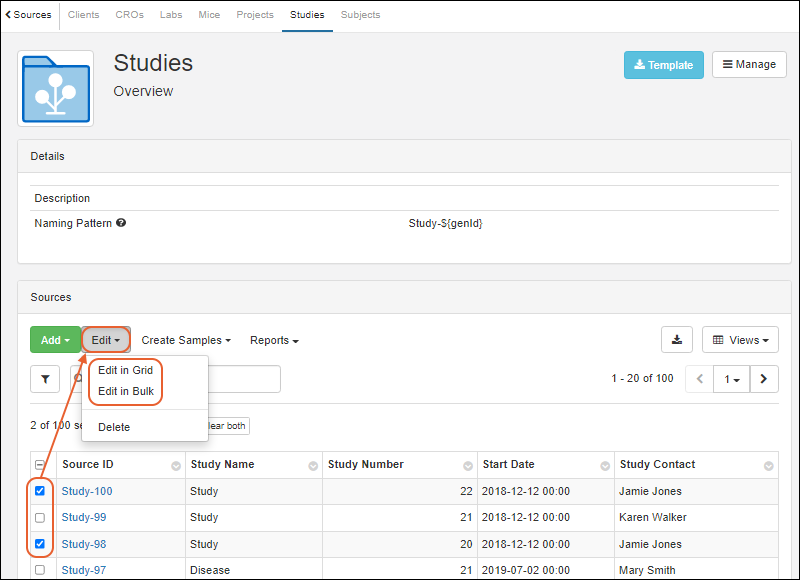Open the Create Samples dropdown
Viewport: 800px width, 580px height.
(x=186, y=340)
